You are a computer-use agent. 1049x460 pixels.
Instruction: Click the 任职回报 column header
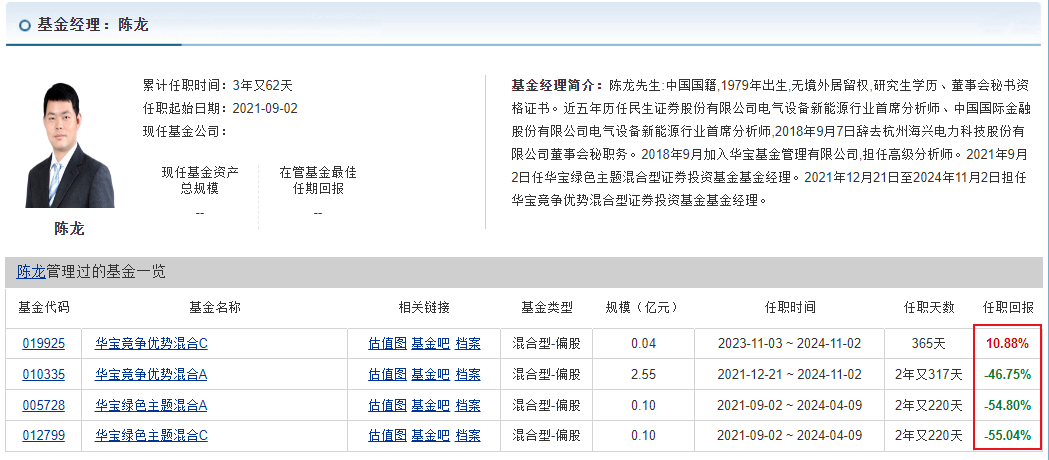pyautogui.click(x=1007, y=307)
